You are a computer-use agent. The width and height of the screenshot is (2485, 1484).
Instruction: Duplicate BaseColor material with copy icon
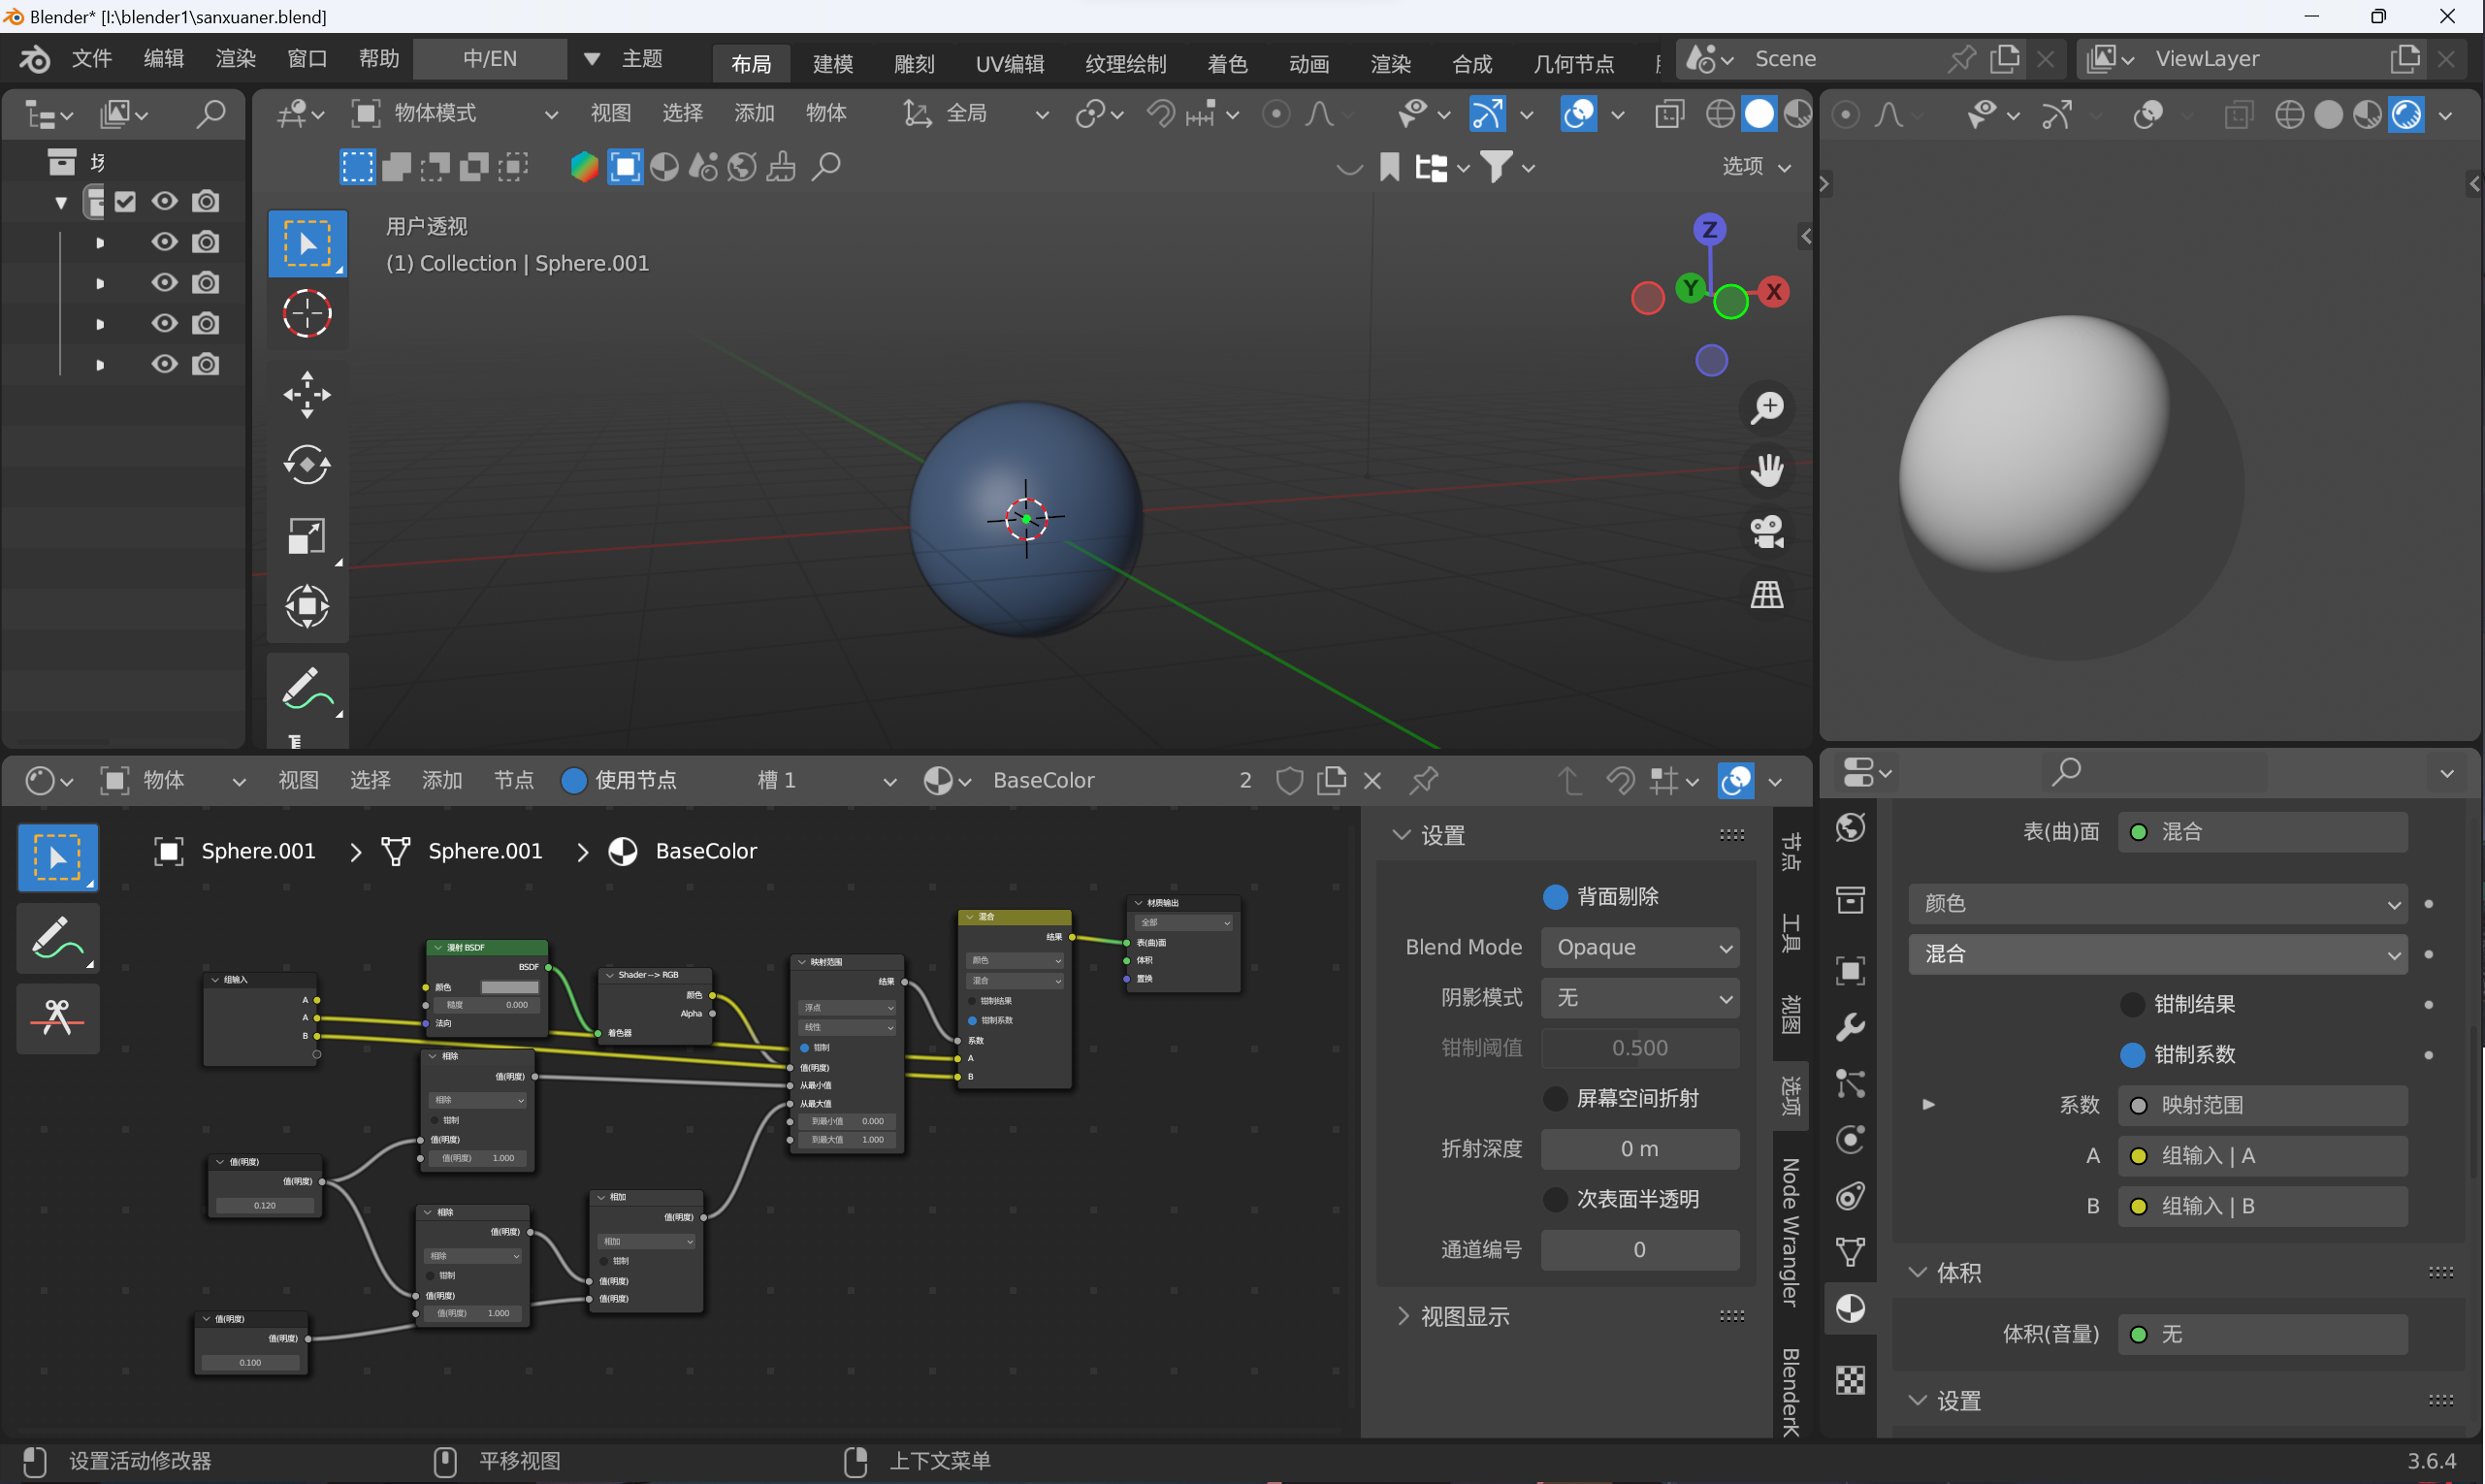[x=1331, y=780]
